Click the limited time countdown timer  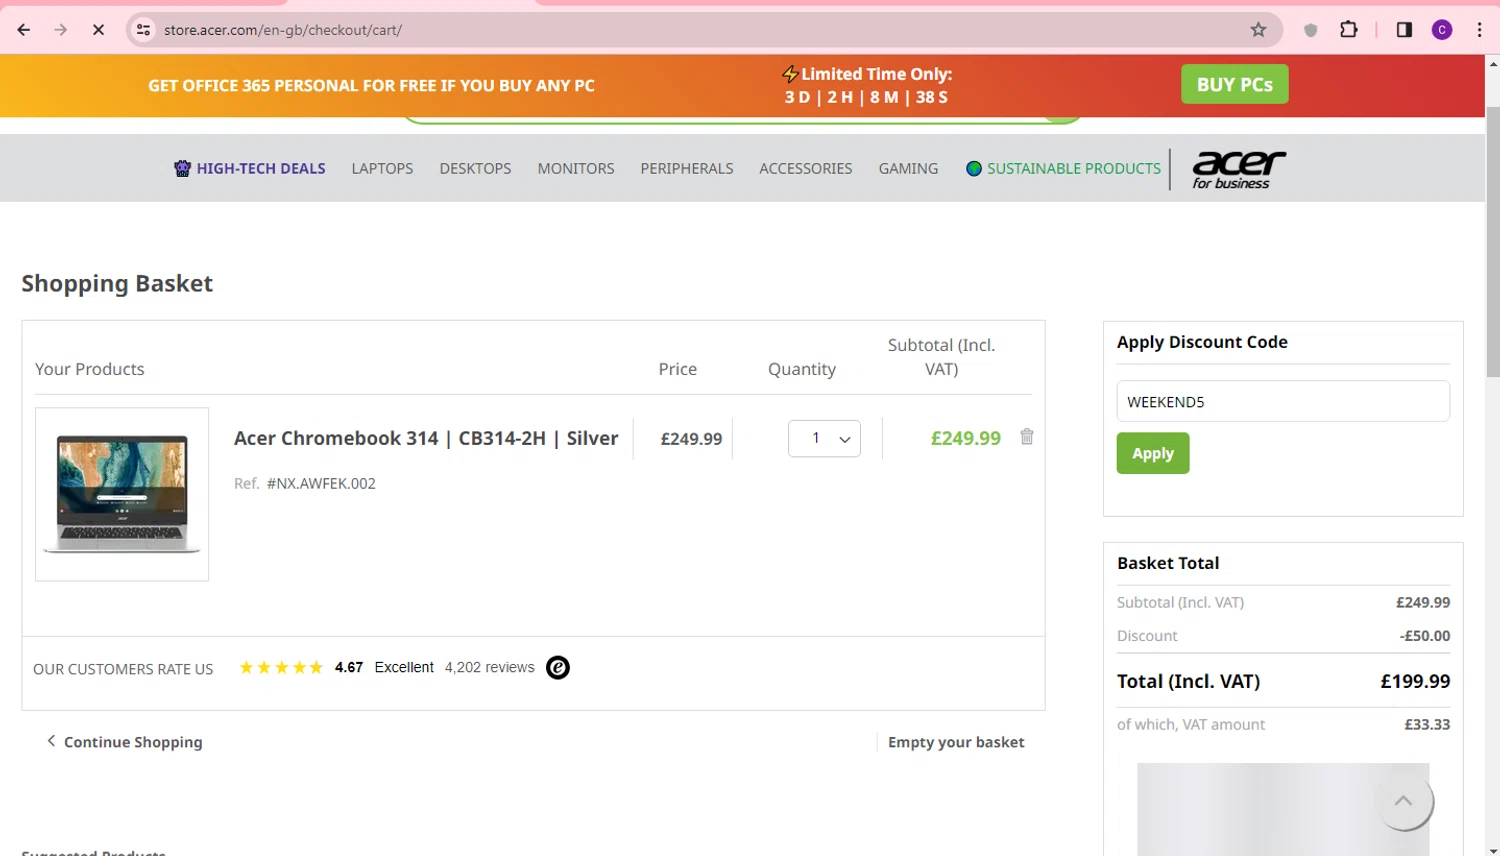866,97
